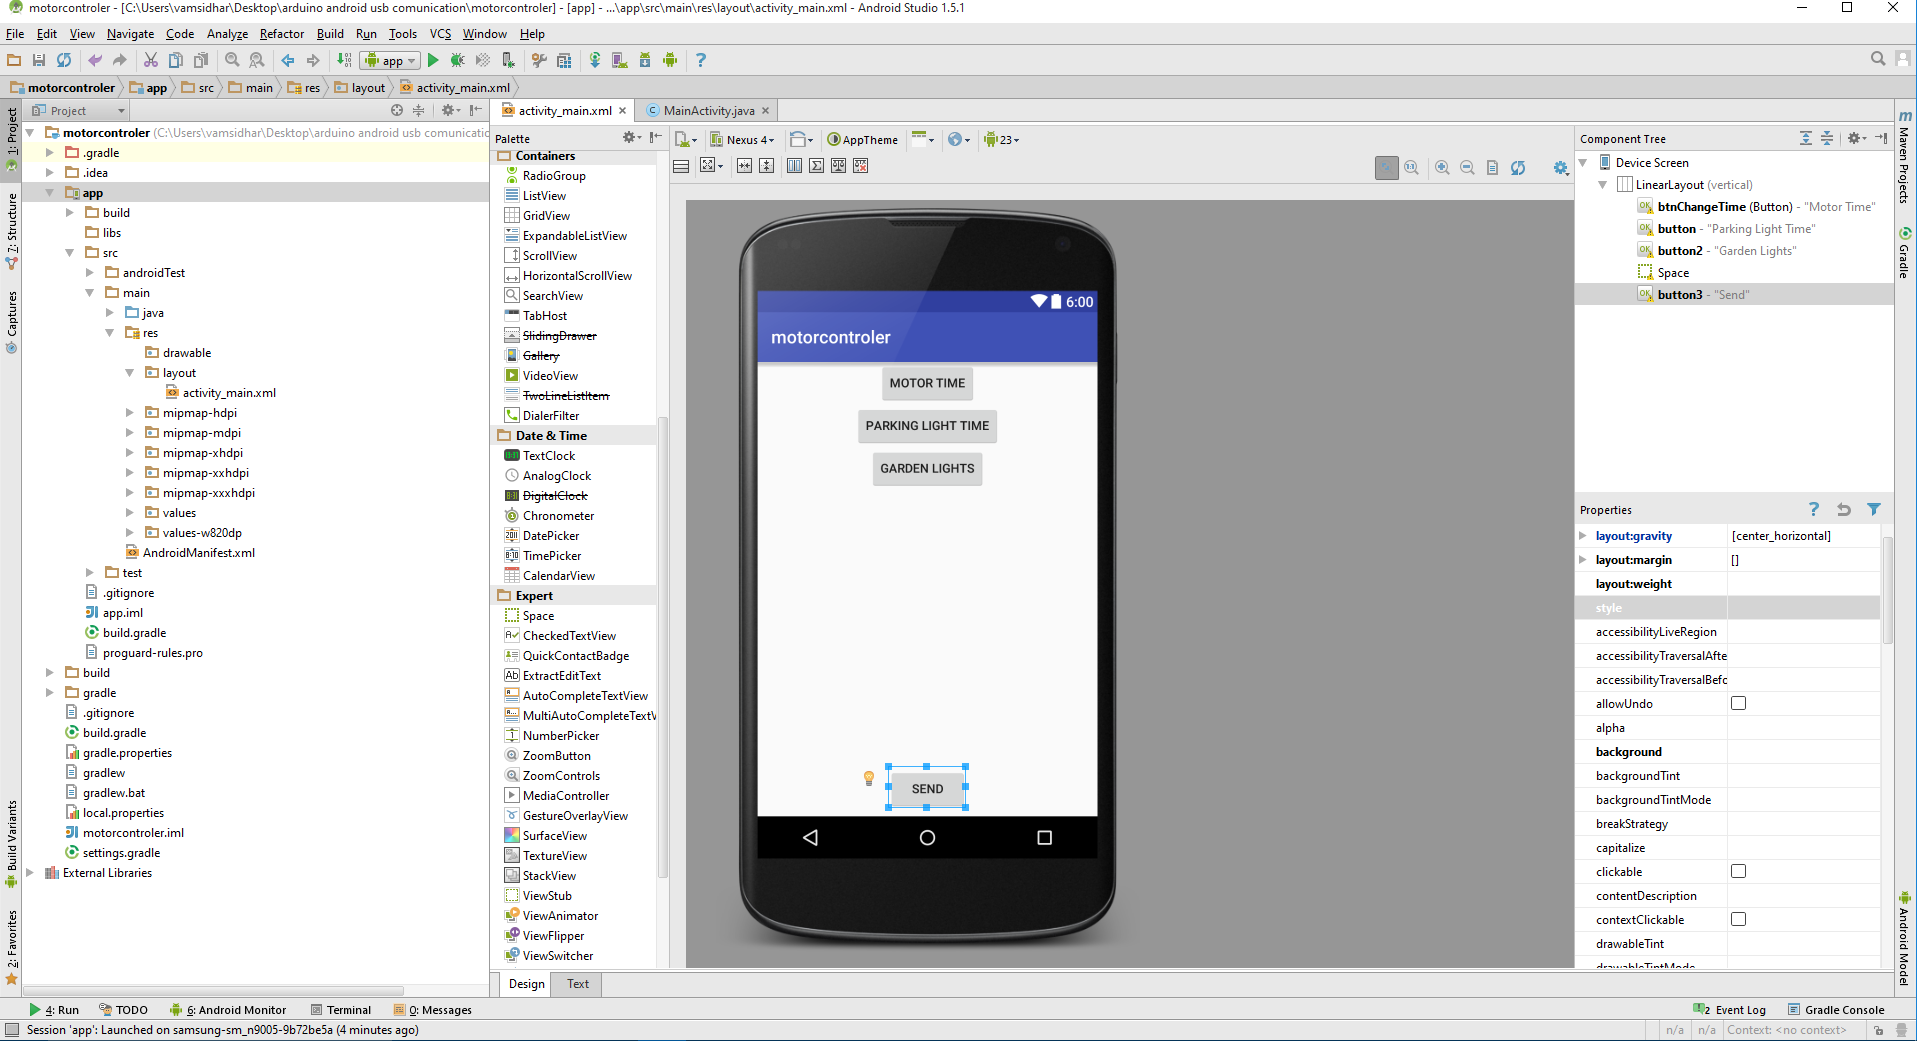Open the locale globe dropdown
The height and width of the screenshot is (1041, 1917).
coord(959,139)
